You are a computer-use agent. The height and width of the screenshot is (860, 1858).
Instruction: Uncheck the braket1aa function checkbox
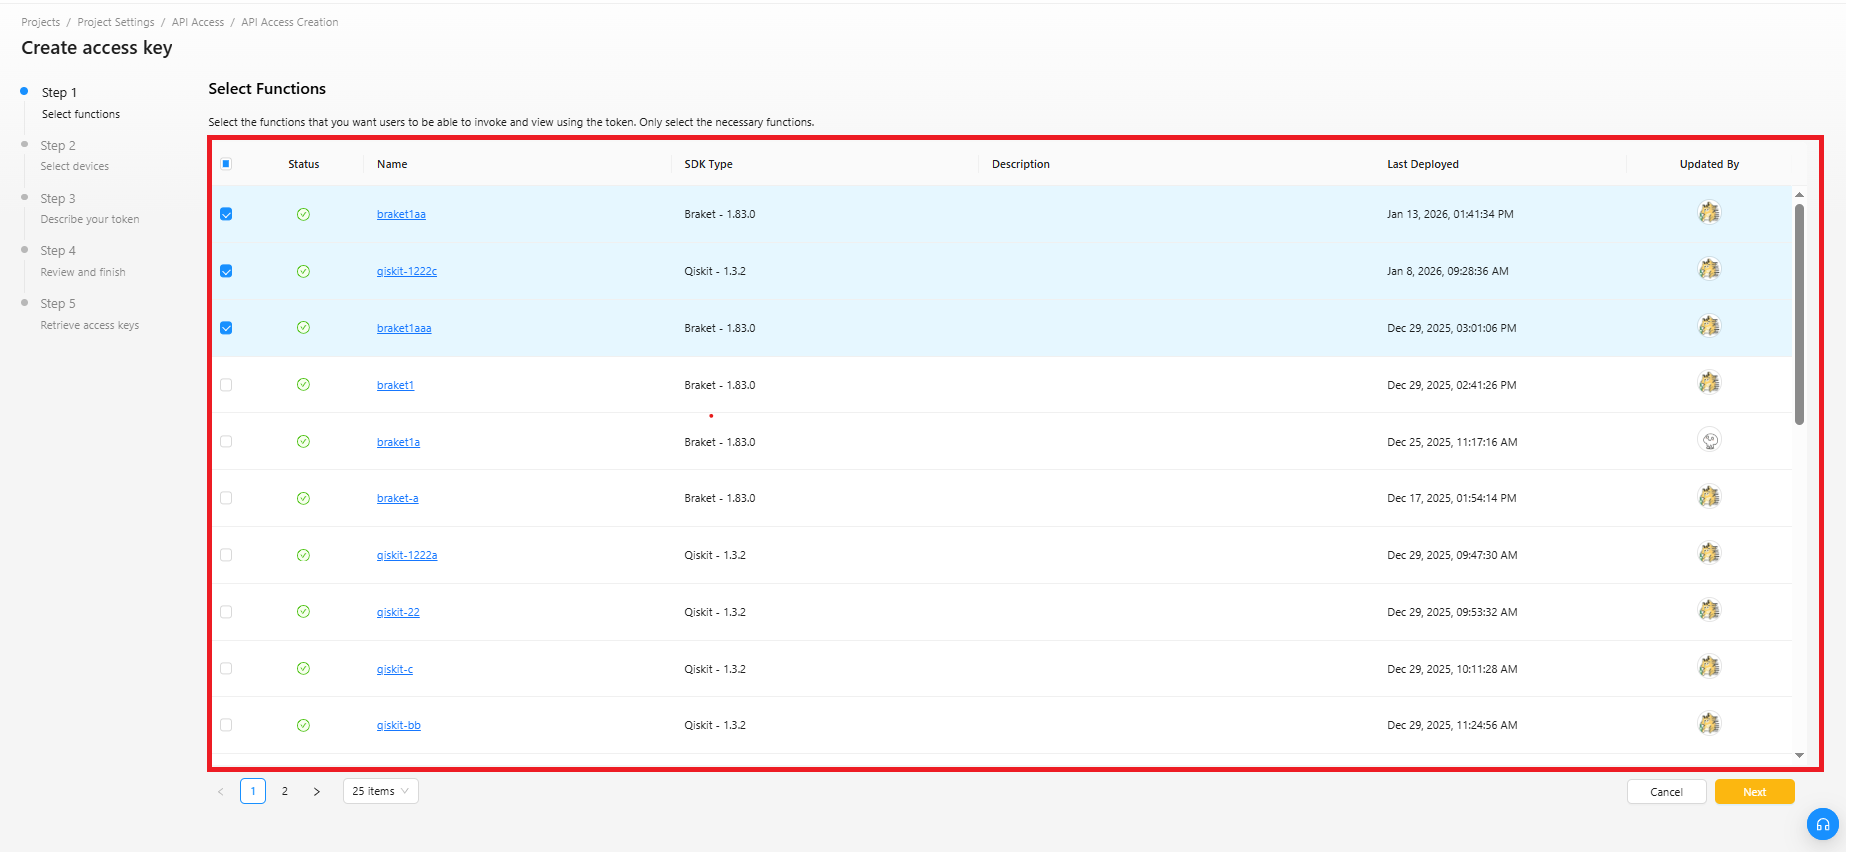tap(226, 214)
